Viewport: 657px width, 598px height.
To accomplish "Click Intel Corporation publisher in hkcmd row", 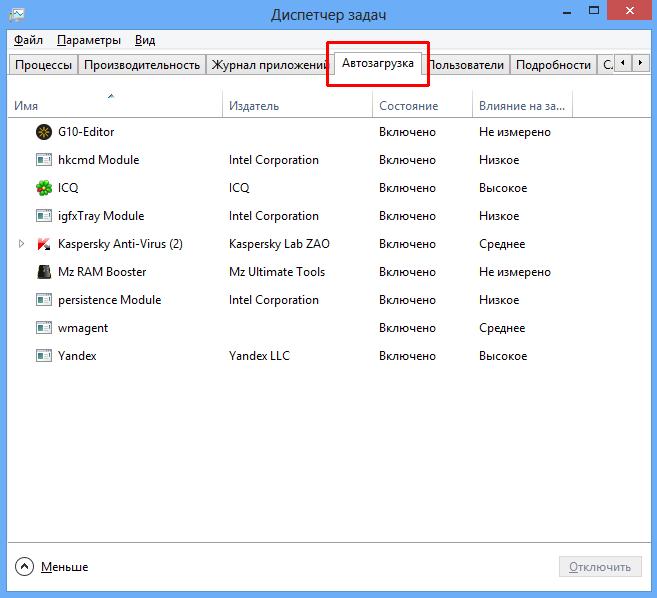I will point(274,160).
